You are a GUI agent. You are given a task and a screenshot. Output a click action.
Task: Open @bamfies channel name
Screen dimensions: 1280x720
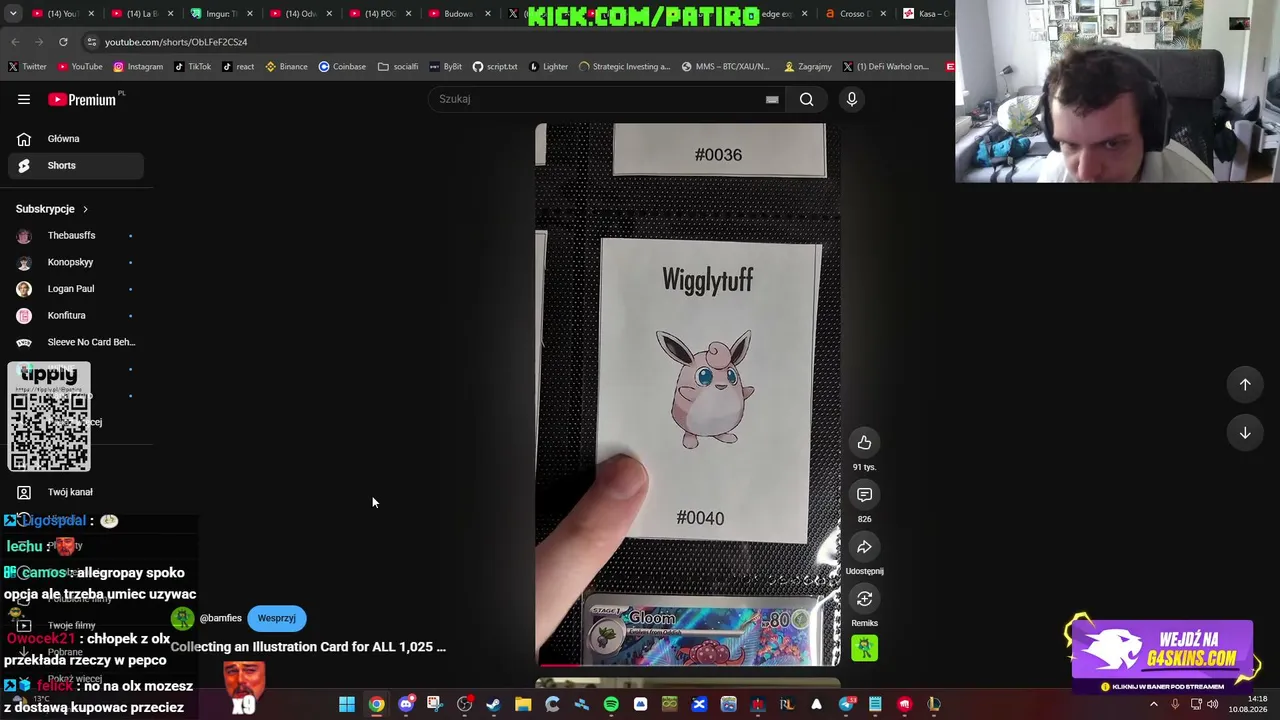pos(220,618)
